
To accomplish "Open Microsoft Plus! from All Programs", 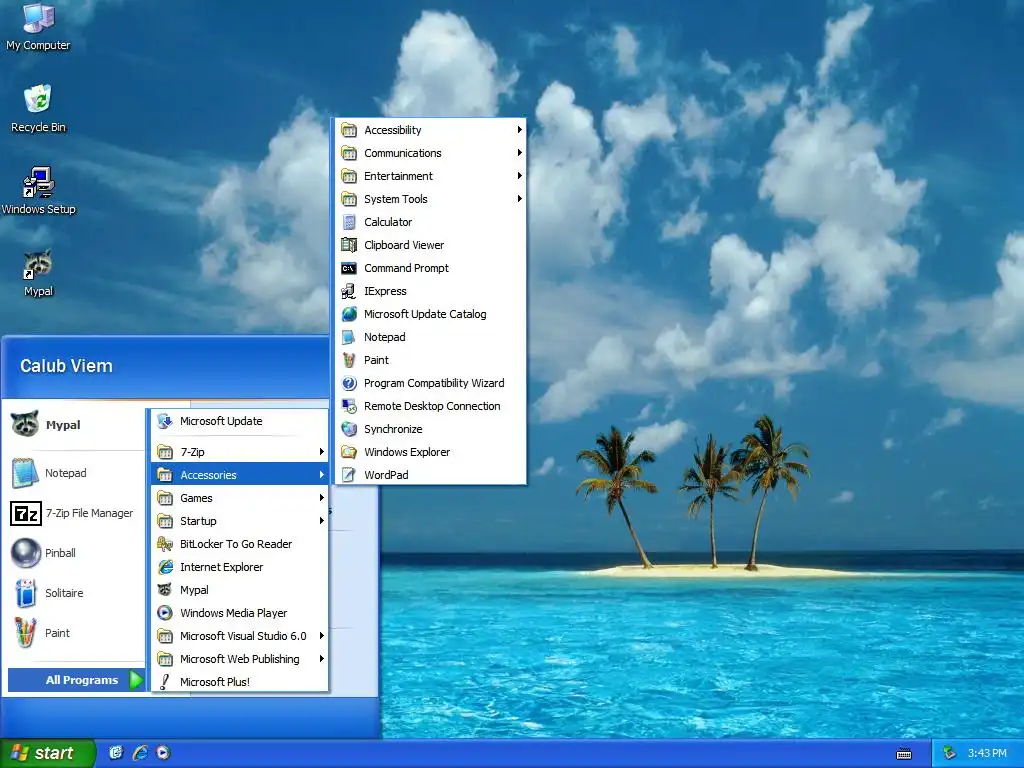I will (240, 682).
